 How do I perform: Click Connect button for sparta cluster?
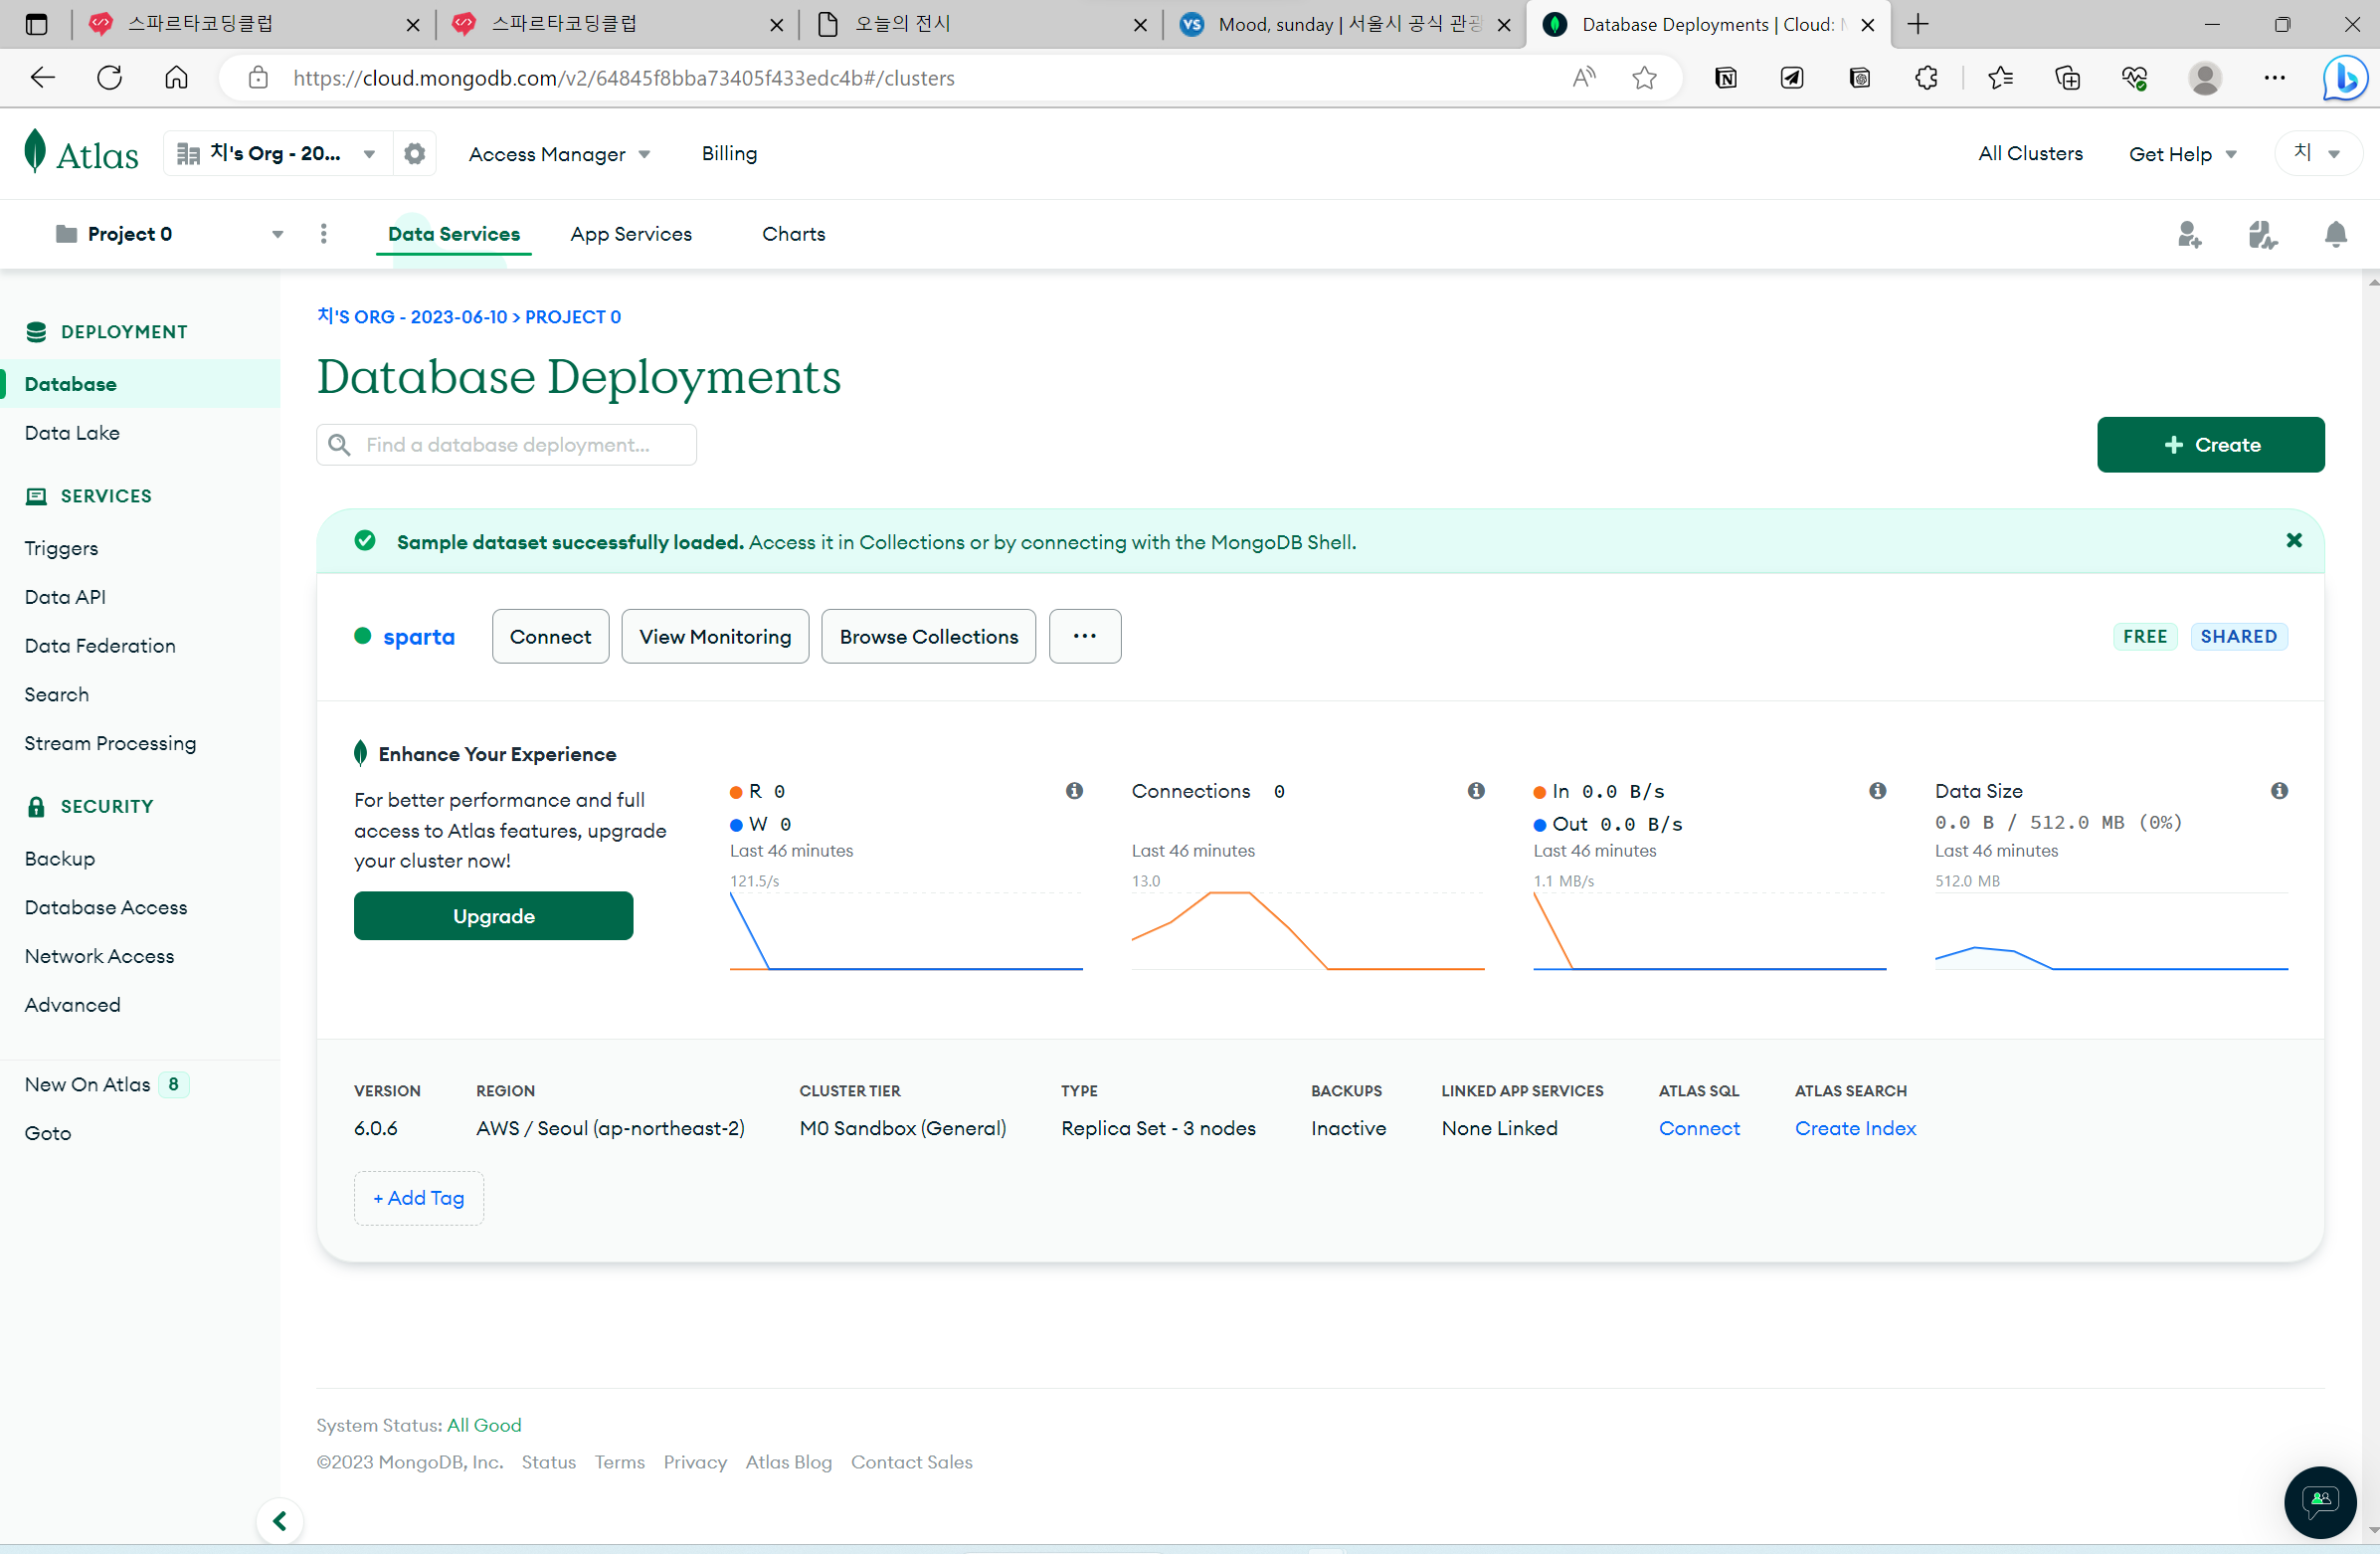pos(550,636)
